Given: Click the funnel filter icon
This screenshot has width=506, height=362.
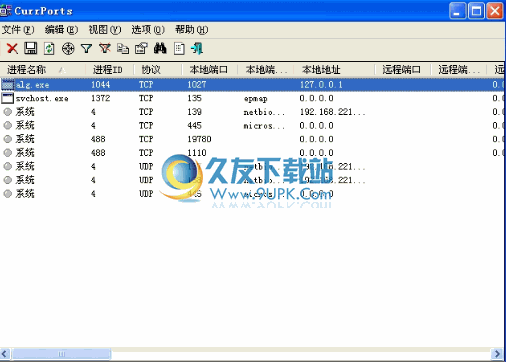Looking at the screenshot, I should pos(86,49).
